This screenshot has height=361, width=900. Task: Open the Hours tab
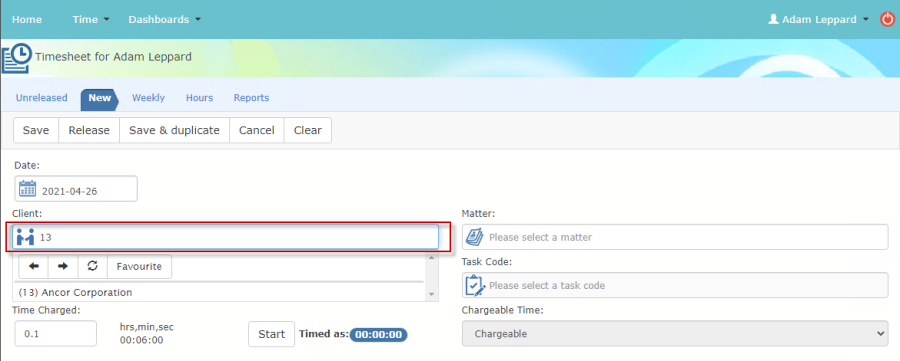[199, 98]
